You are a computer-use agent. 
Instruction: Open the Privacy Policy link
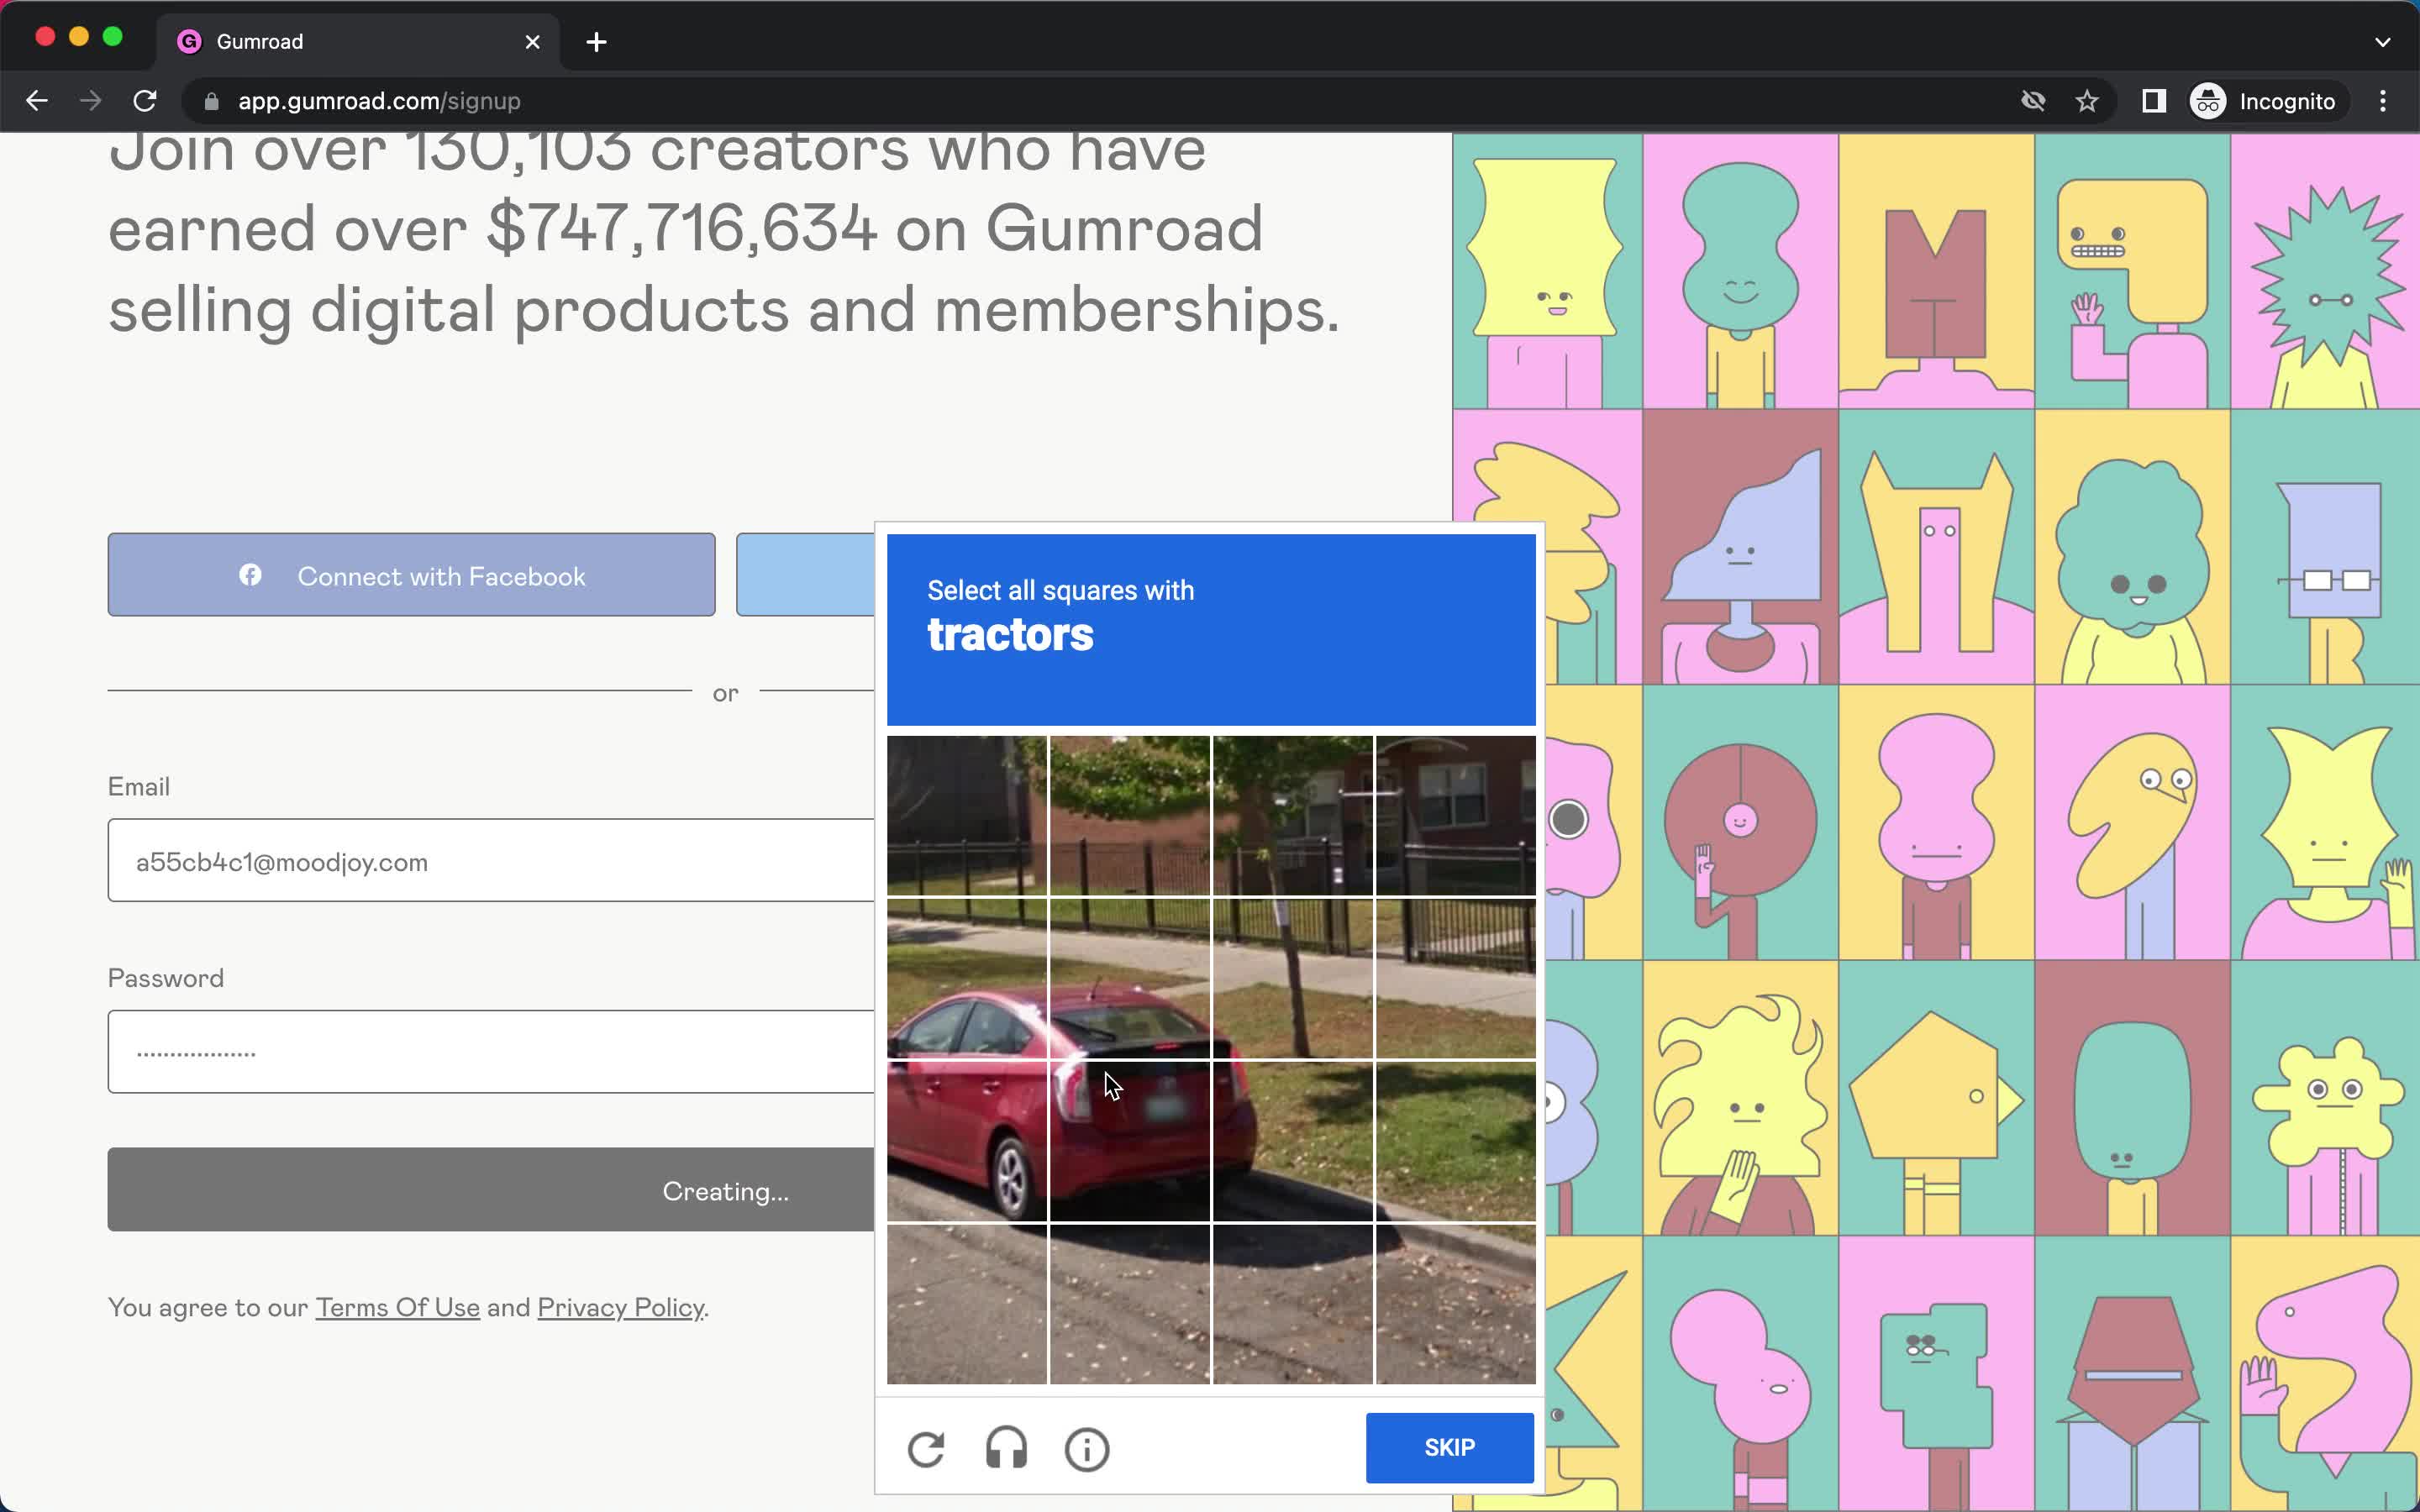pyautogui.click(x=621, y=1307)
